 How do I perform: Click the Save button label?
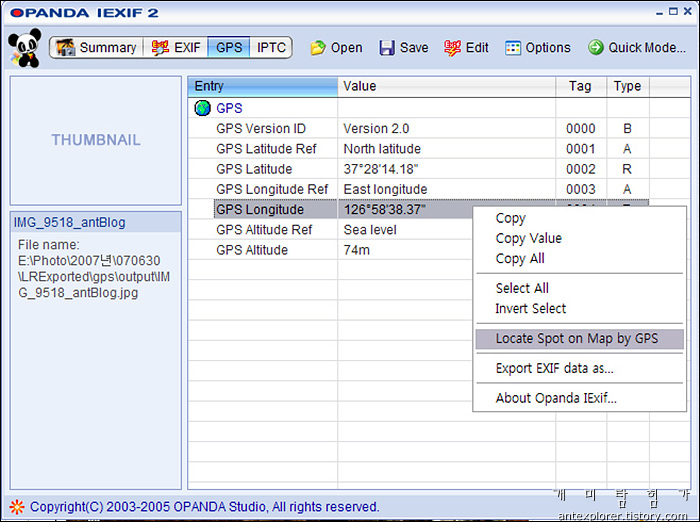click(x=414, y=48)
